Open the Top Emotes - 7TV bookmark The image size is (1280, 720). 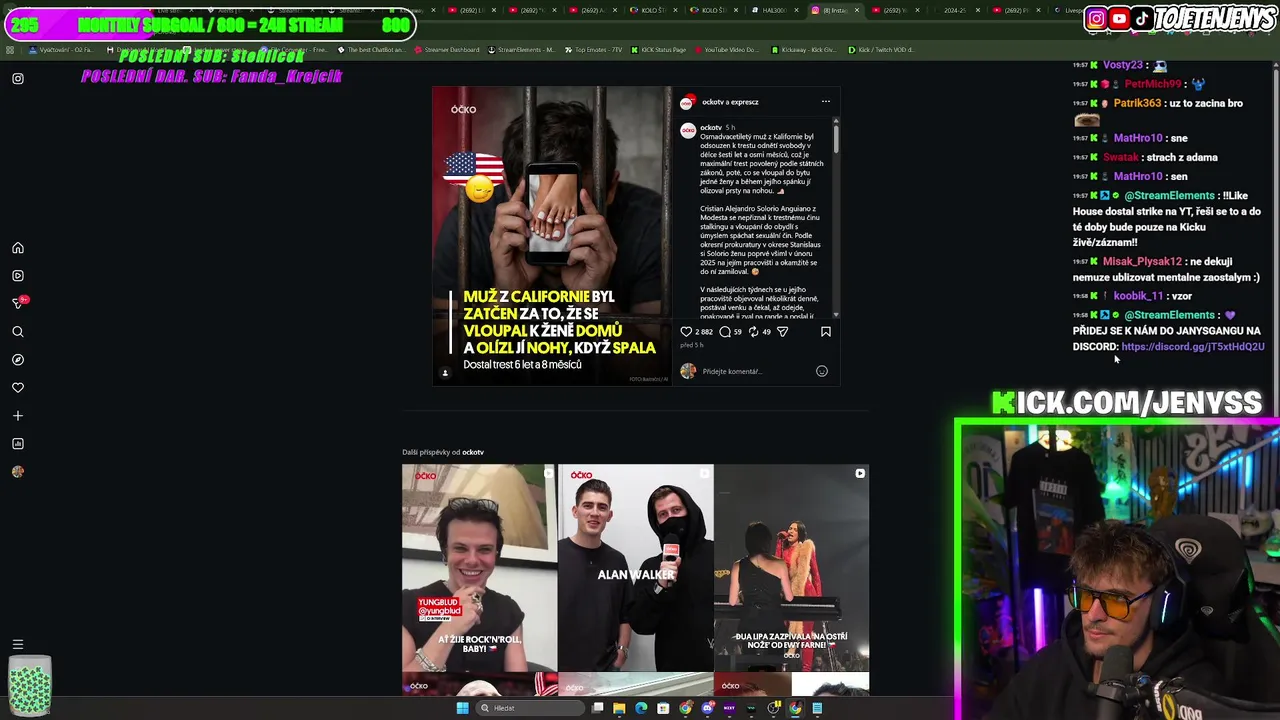point(593,50)
